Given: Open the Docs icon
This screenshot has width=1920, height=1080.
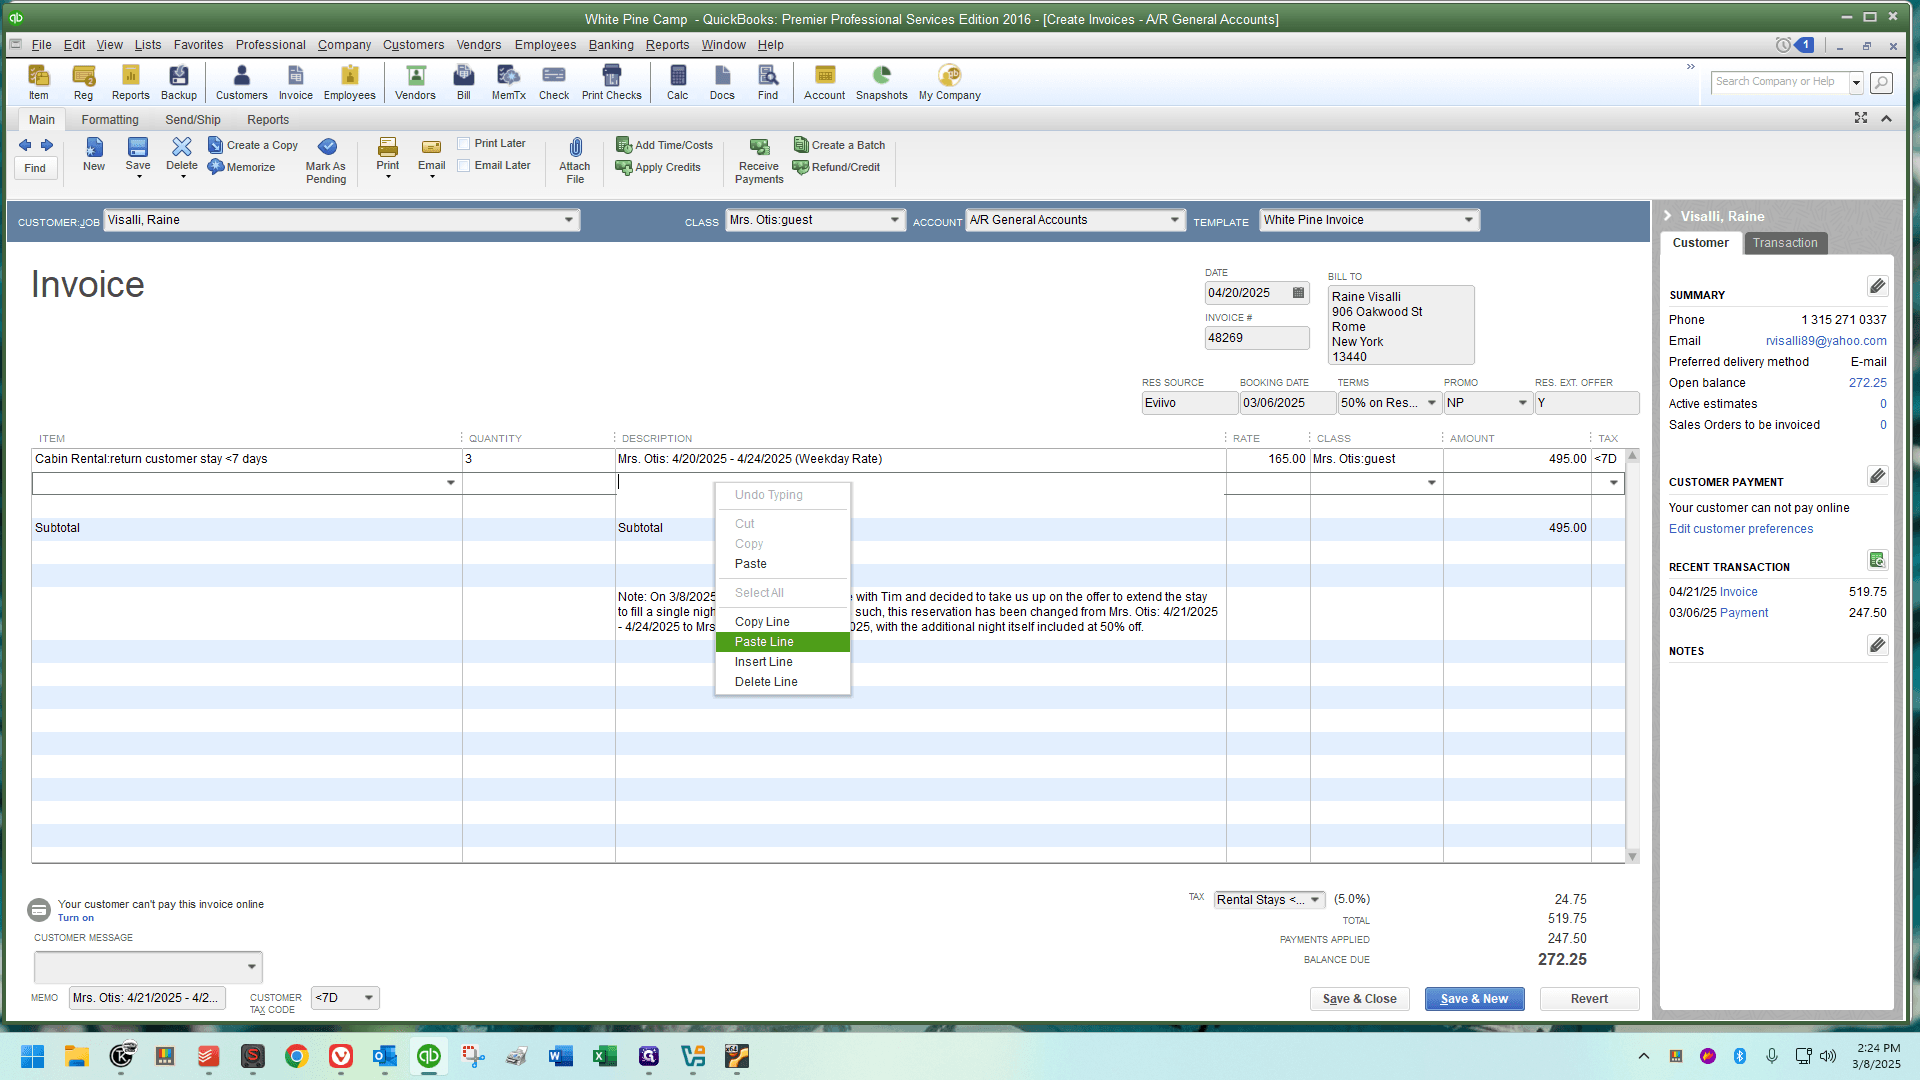Looking at the screenshot, I should (x=722, y=82).
